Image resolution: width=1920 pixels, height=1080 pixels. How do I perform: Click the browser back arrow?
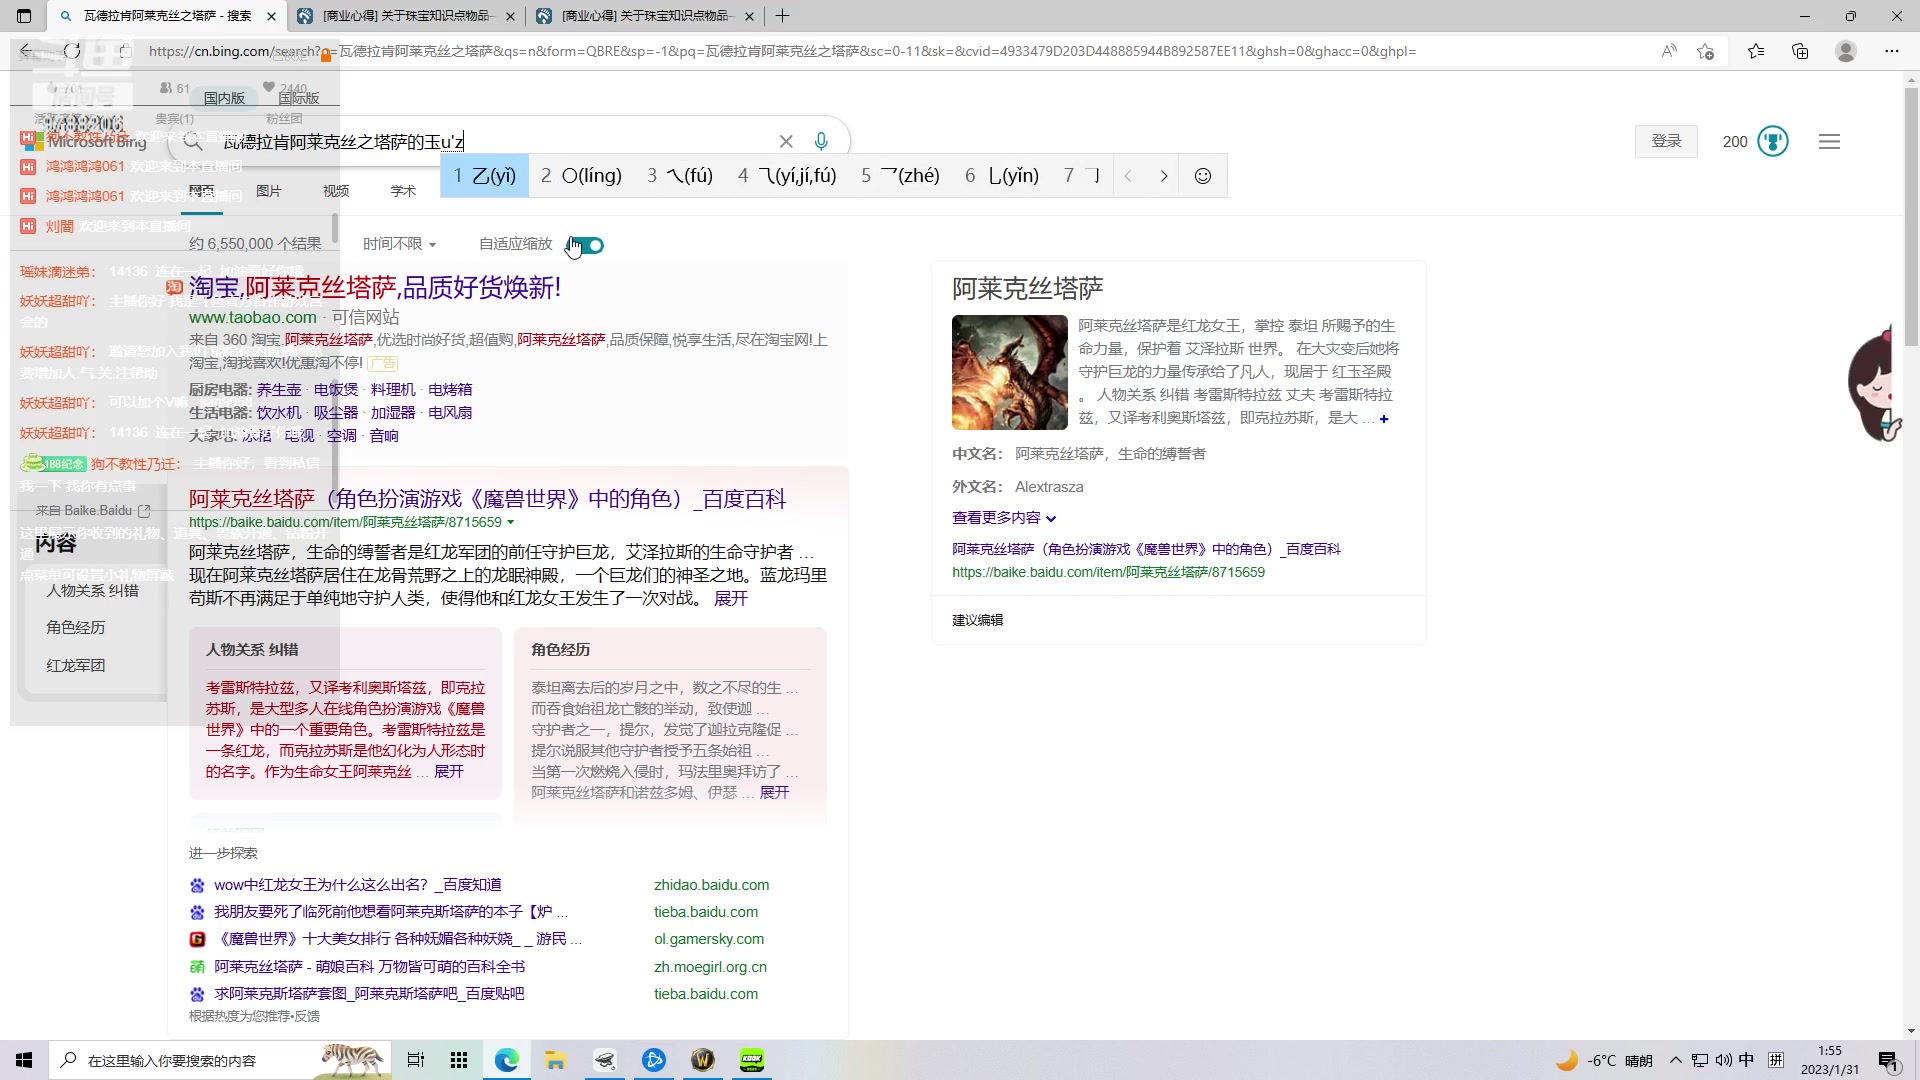tap(27, 51)
